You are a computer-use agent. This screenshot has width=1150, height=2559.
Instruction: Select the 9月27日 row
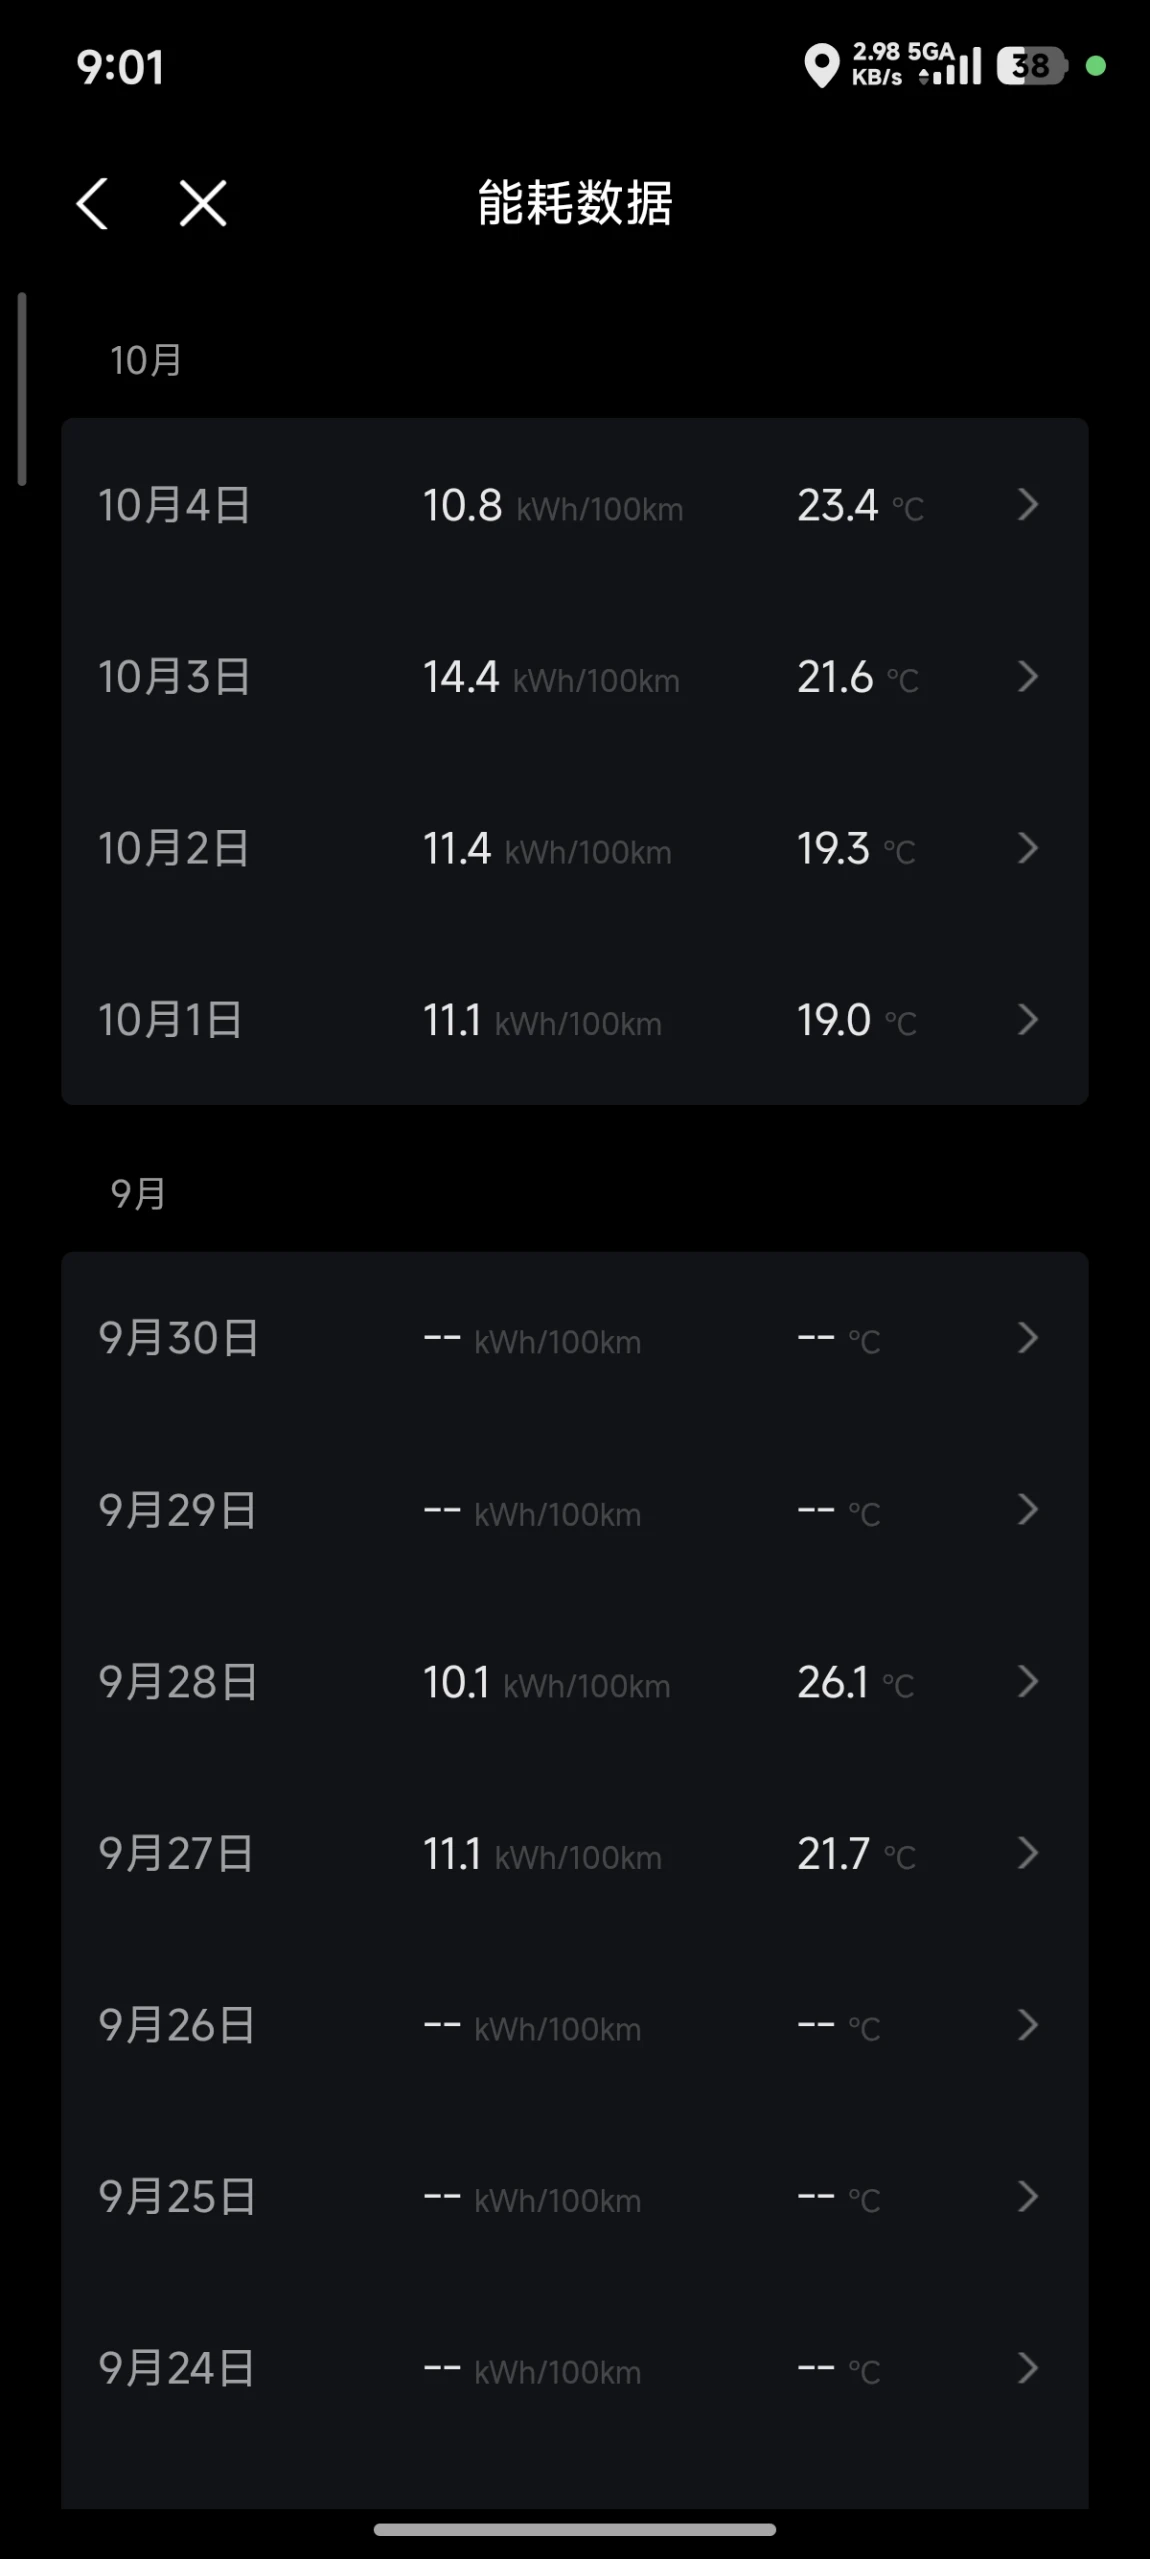pyautogui.click(x=574, y=1854)
